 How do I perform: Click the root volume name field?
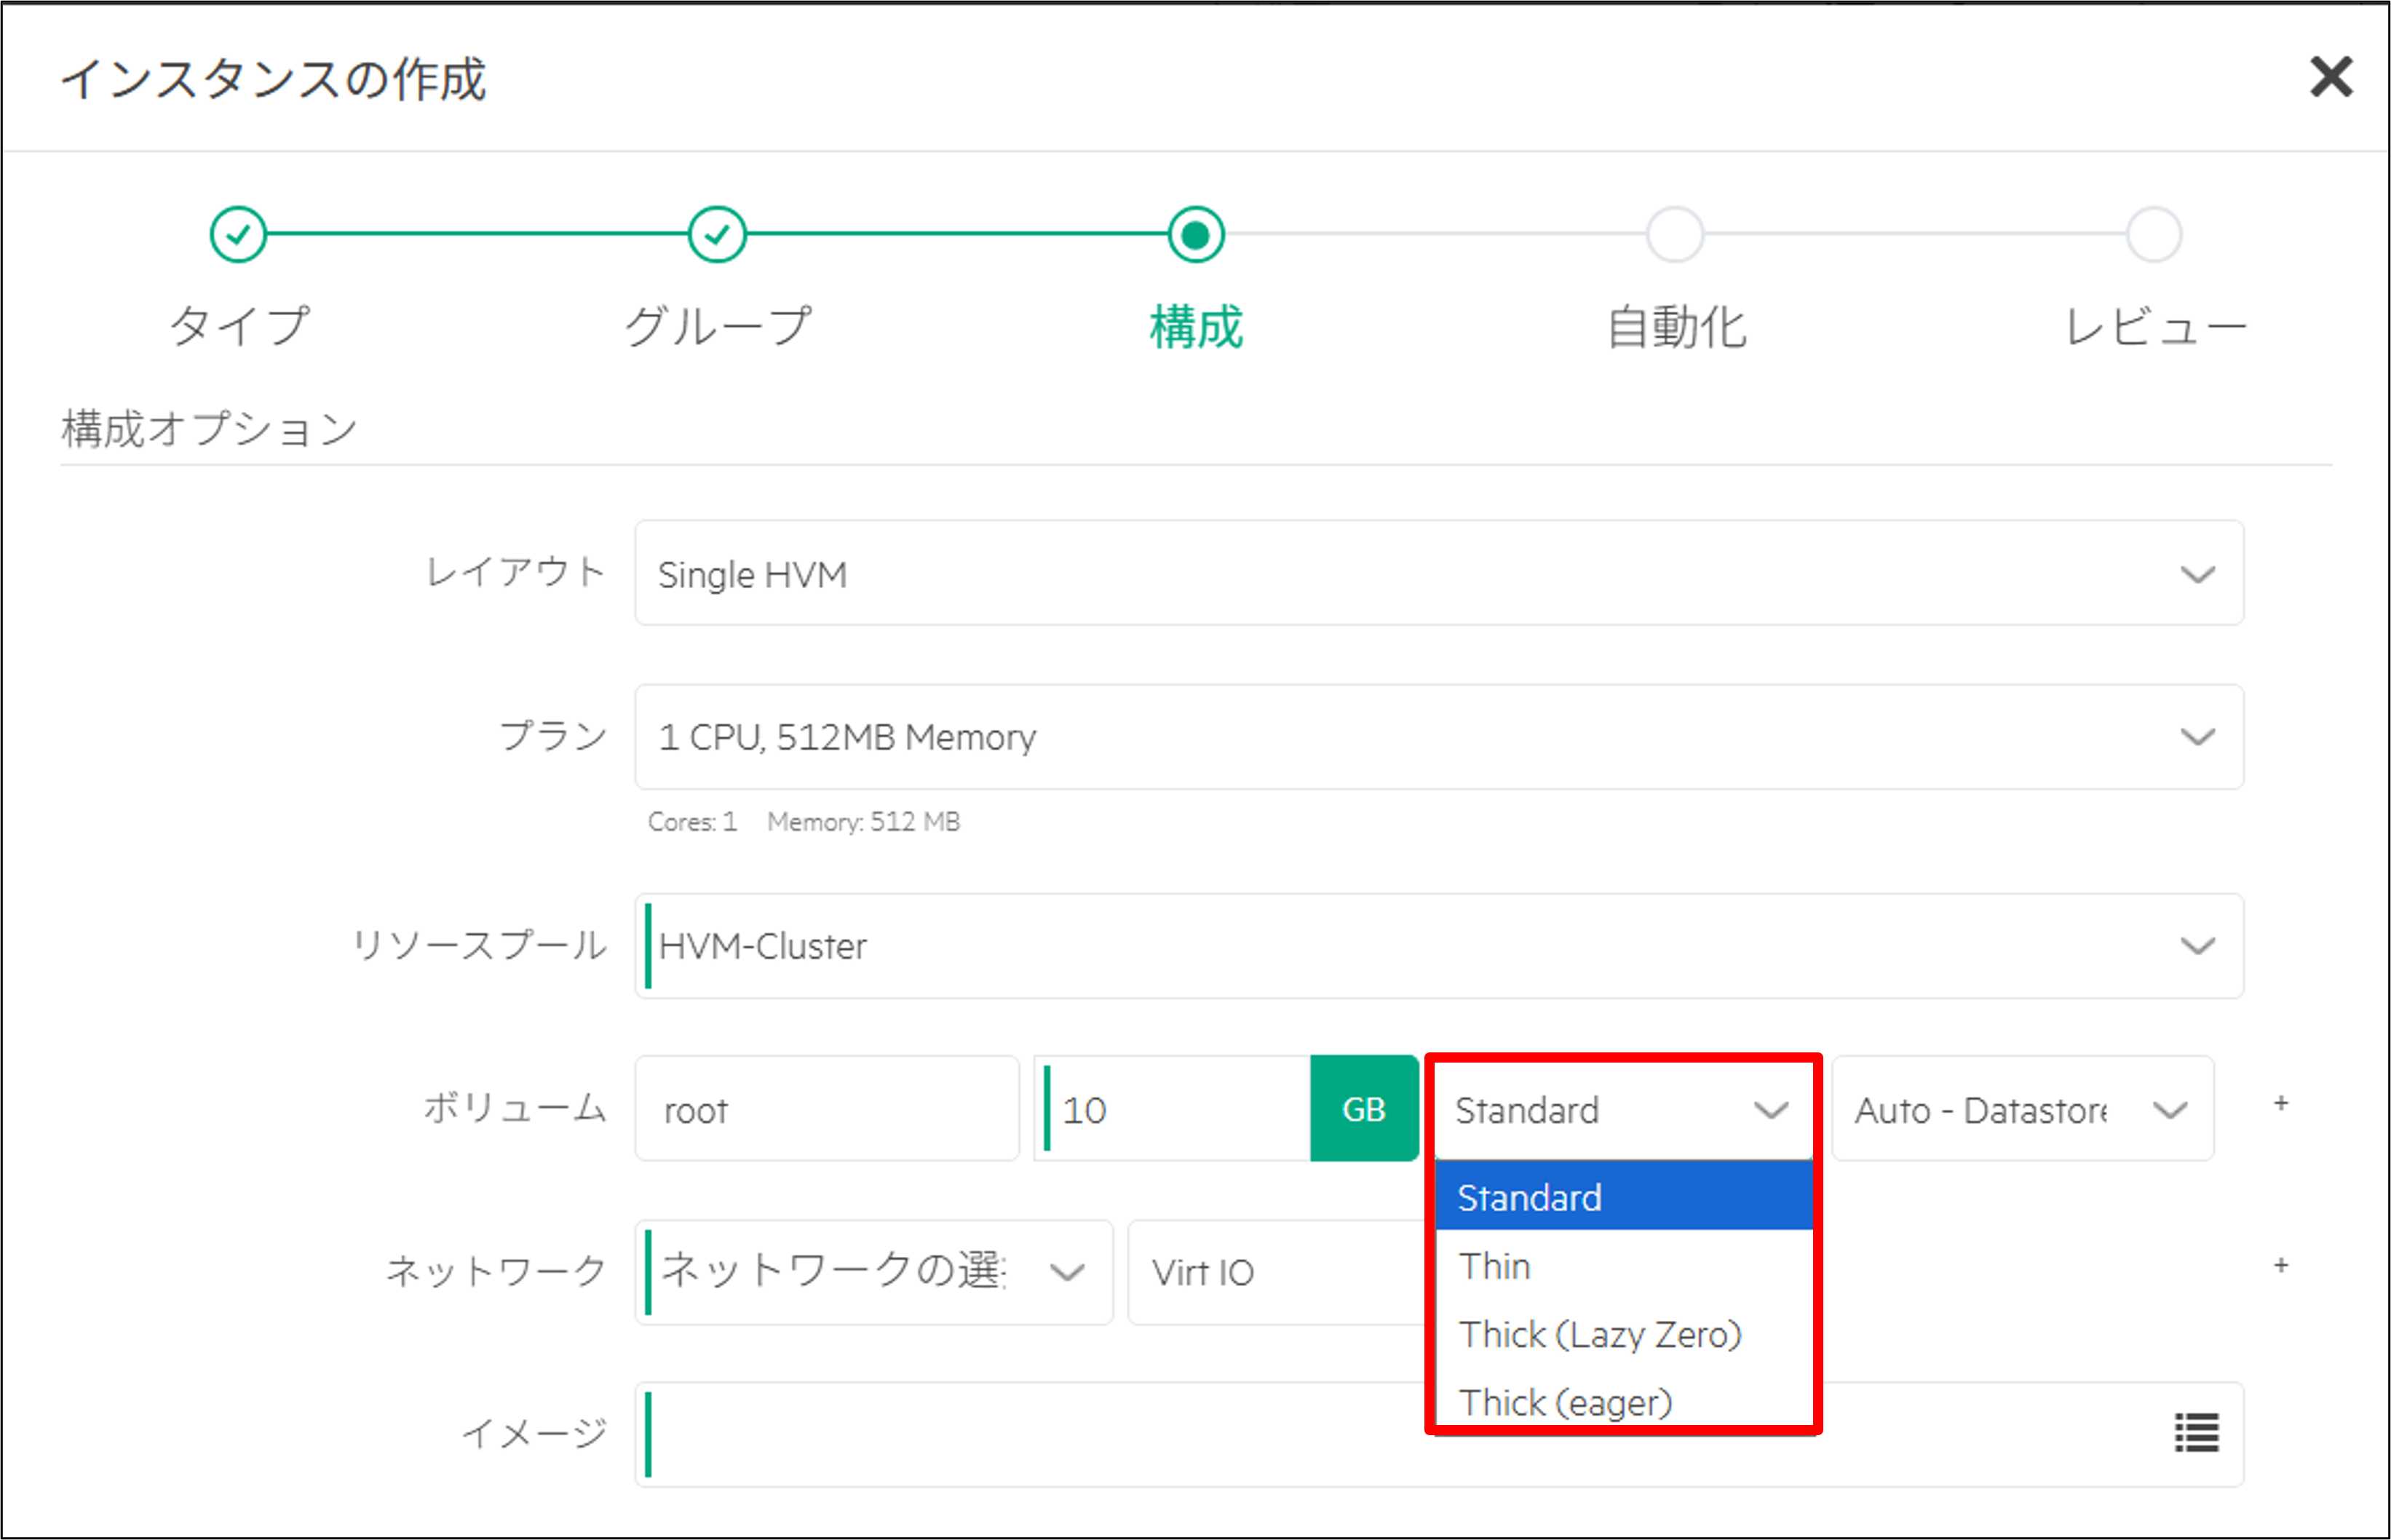coord(826,1108)
